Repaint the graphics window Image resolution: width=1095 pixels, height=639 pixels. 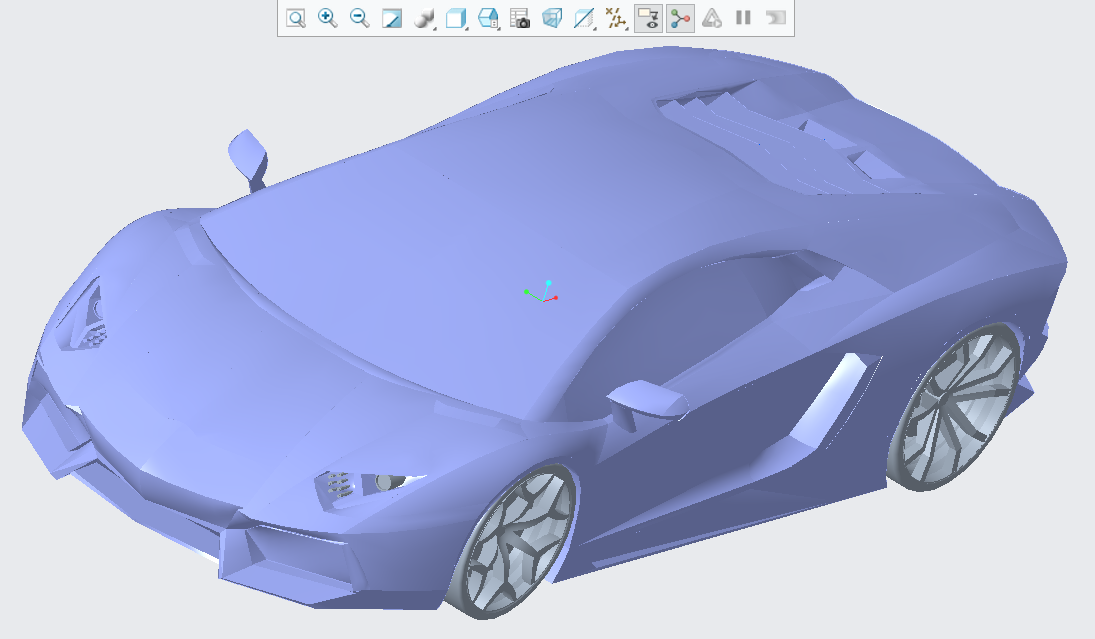click(392, 18)
